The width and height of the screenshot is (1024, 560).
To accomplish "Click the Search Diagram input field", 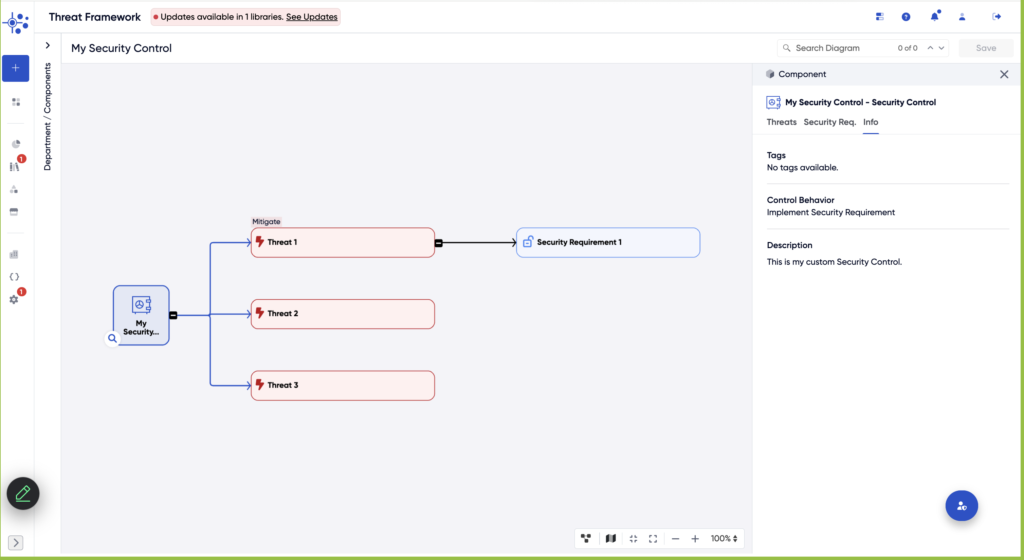I will point(840,48).
